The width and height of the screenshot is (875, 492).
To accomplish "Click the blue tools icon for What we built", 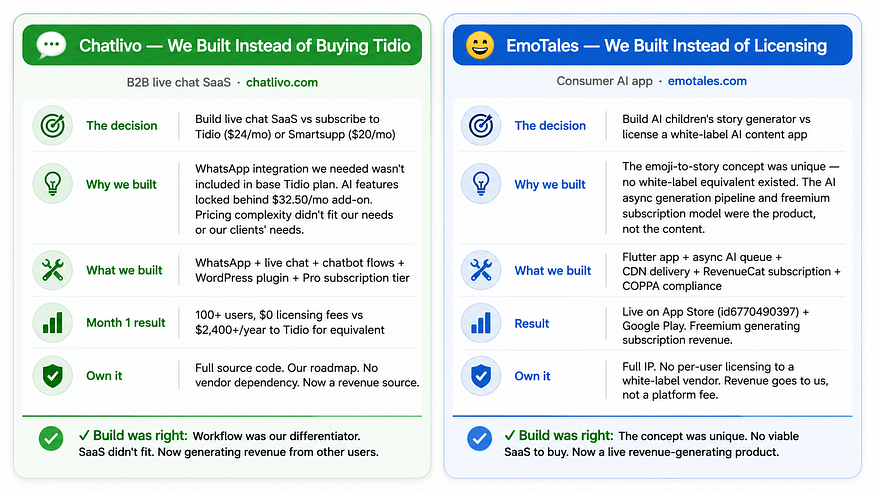I will [480, 270].
